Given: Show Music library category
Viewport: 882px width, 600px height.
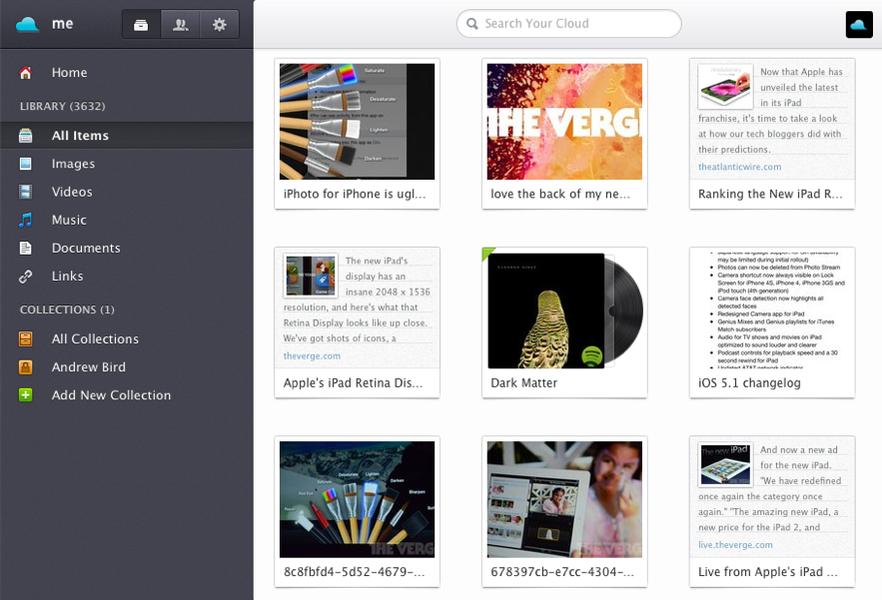Looking at the screenshot, I should point(127,220).
